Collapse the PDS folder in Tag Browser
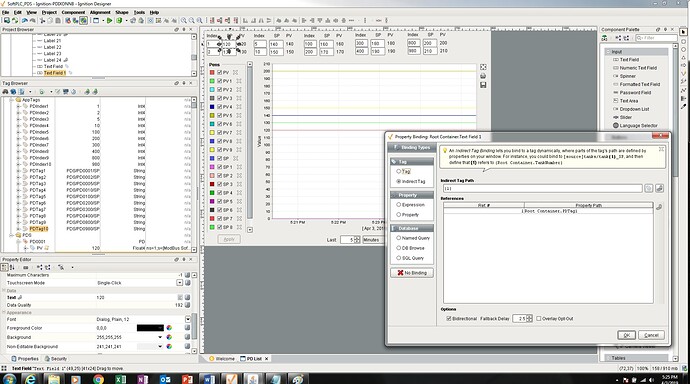 (x=12, y=235)
